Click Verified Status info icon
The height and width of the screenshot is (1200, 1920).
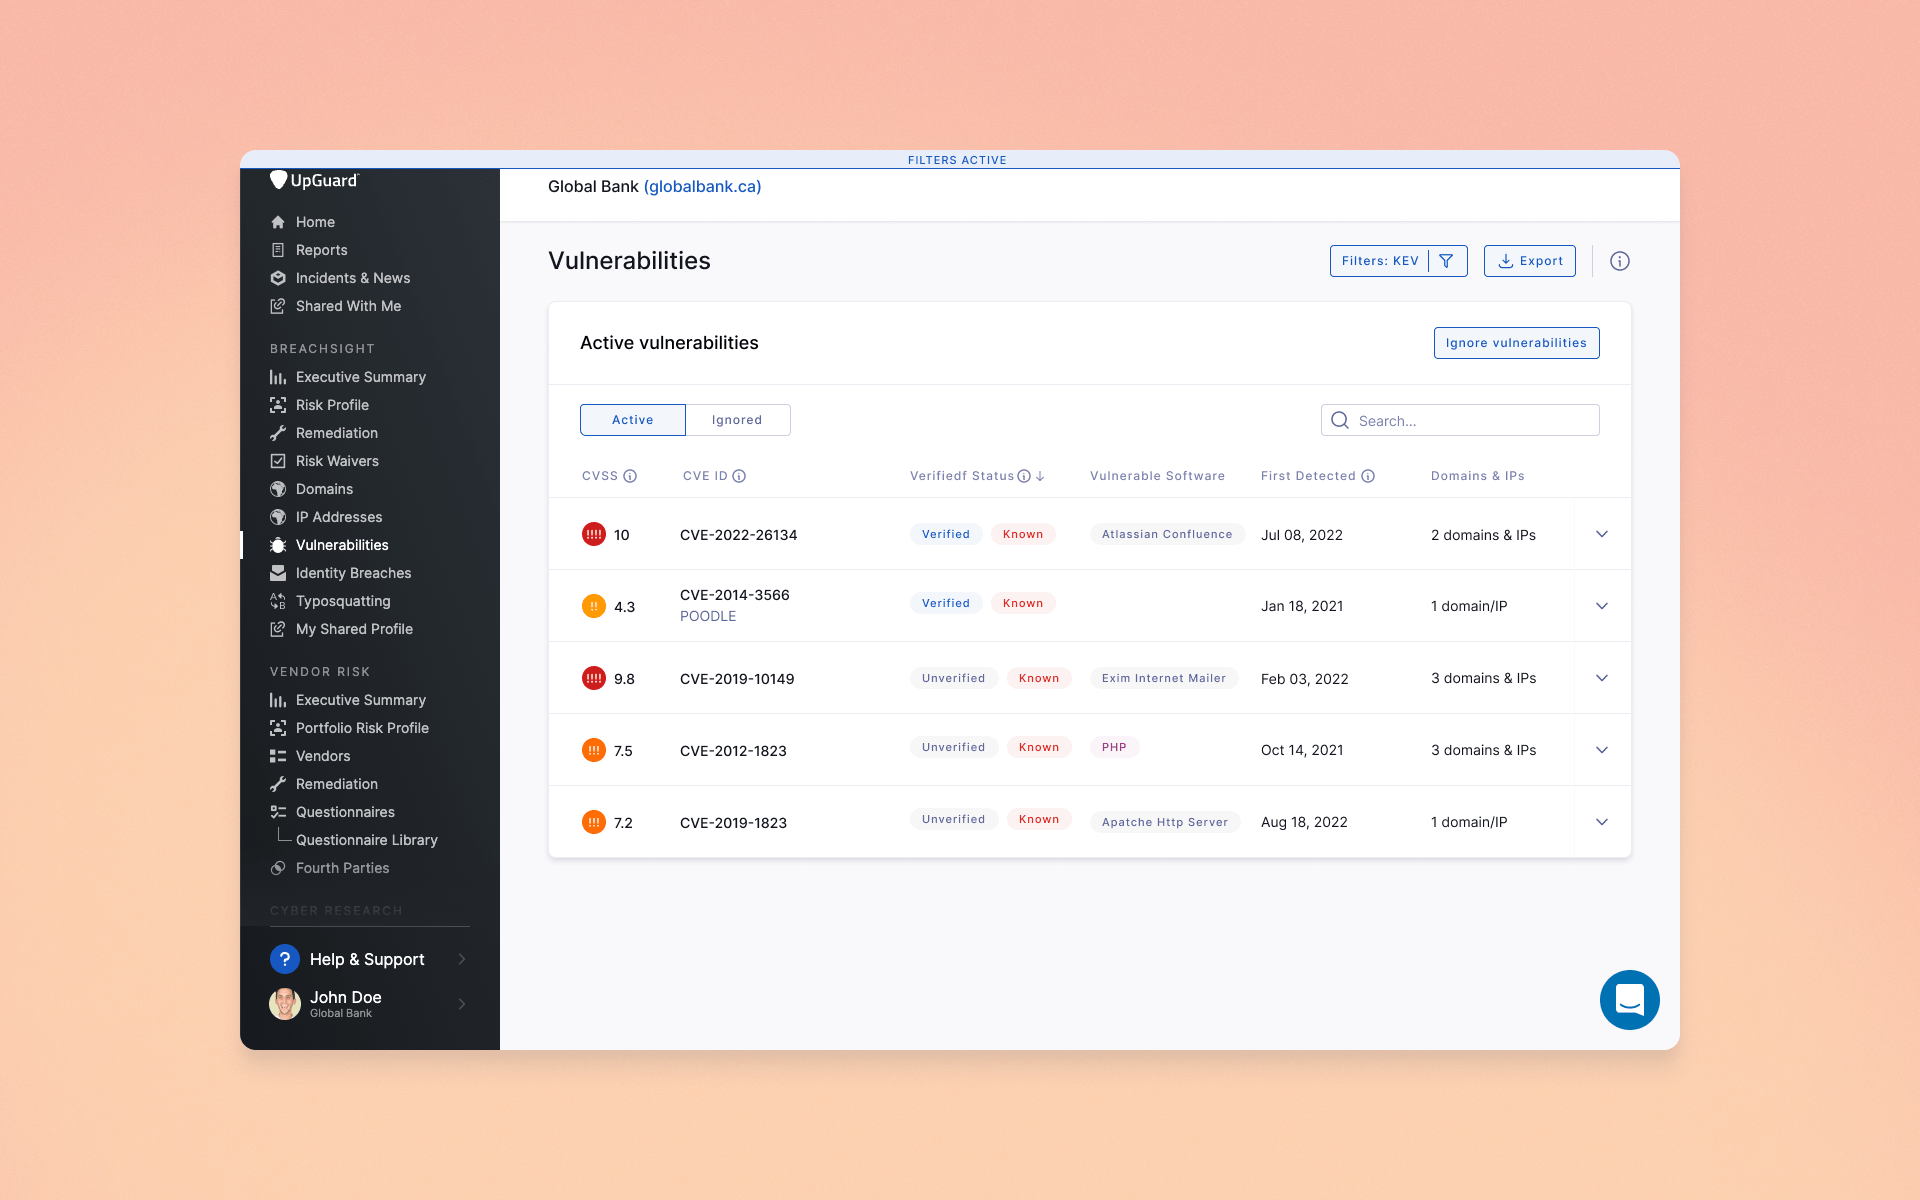[x=1024, y=476]
